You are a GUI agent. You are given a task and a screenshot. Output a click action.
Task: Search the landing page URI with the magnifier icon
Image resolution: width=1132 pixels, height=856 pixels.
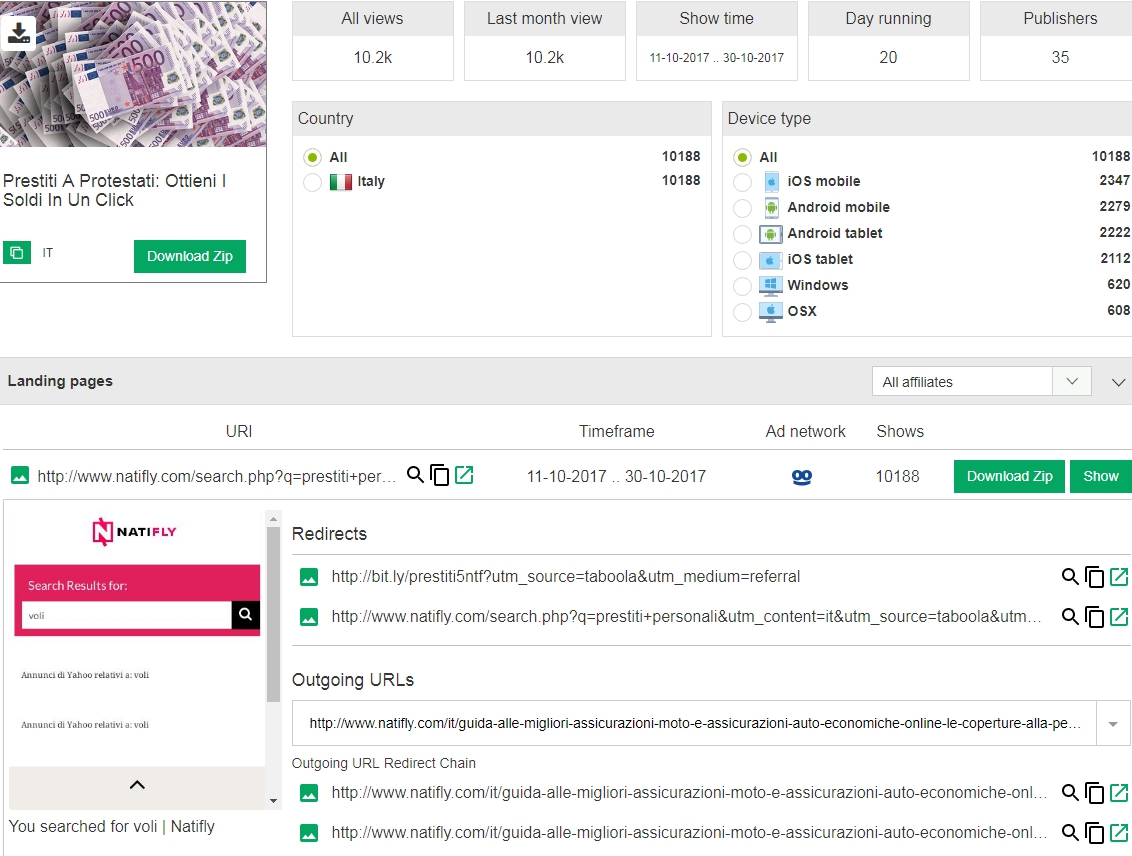pyautogui.click(x=415, y=475)
